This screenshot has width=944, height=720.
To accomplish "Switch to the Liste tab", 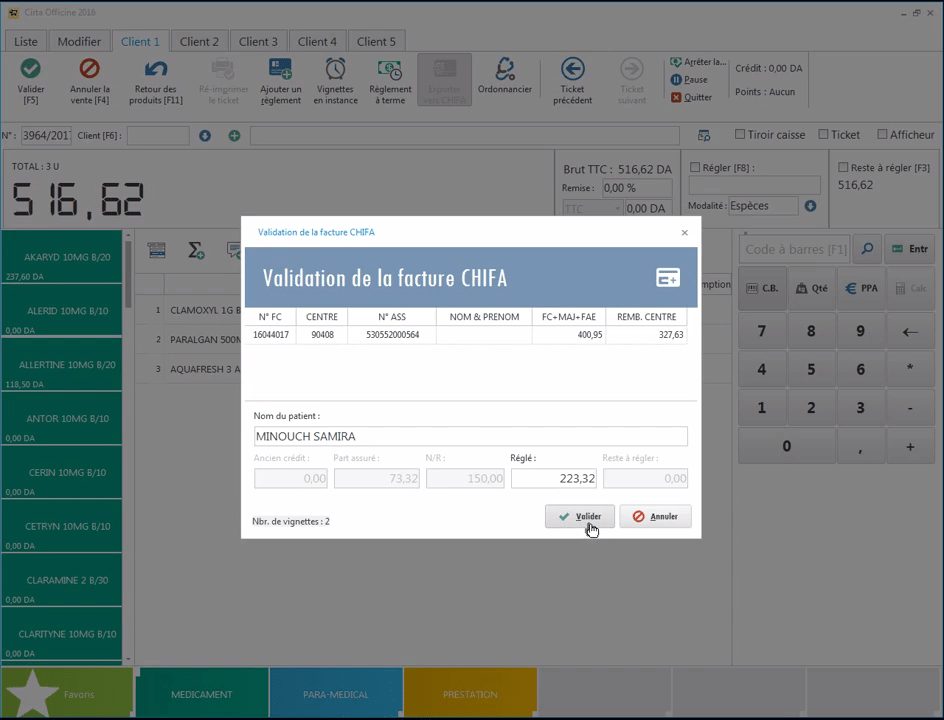I will pyautogui.click(x=25, y=42).
